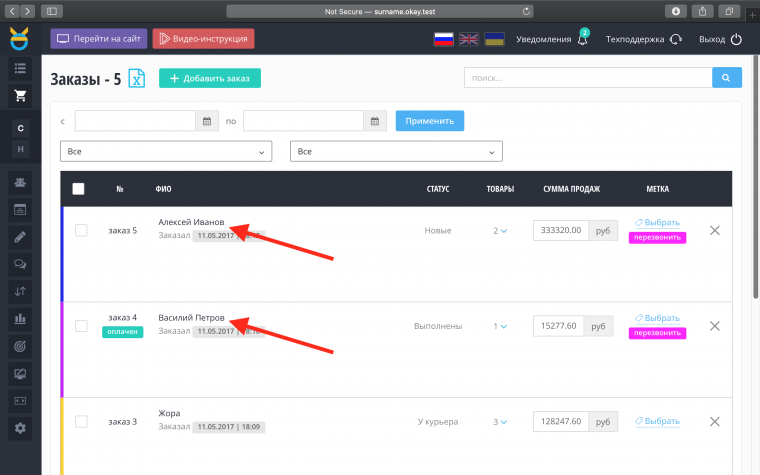
Task: Check the box for заказ 4
Action: pyautogui.click(x=81, y=326)
